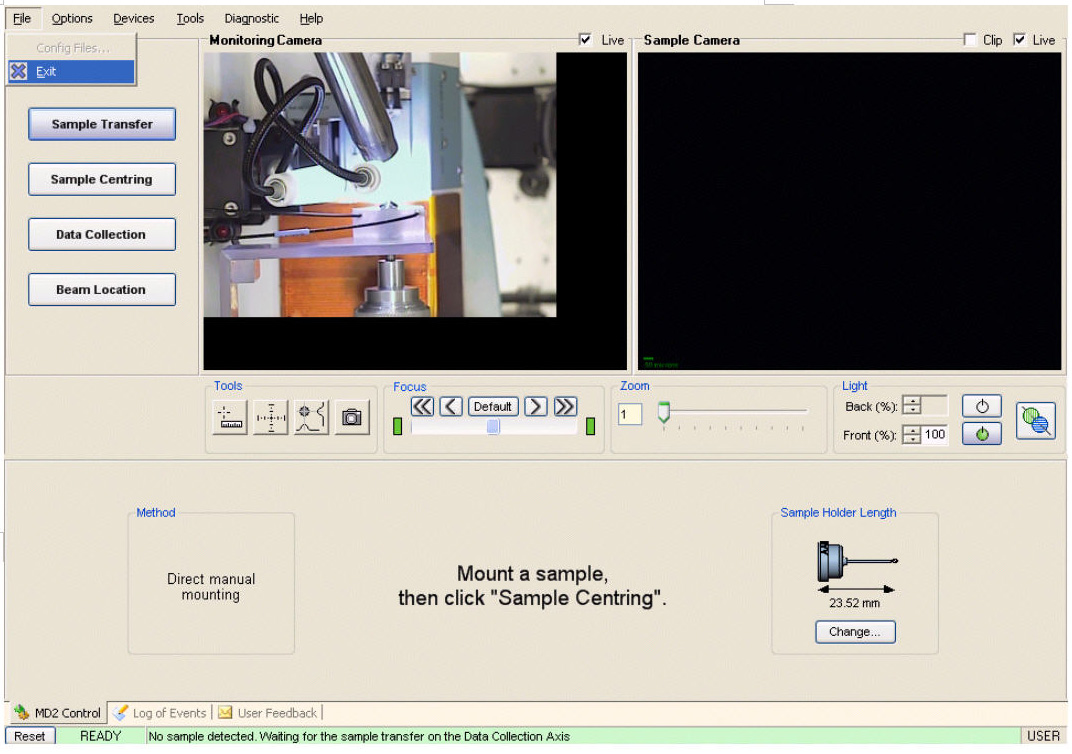Adjust the Front light percentage stepper
Viewport: 1072px width, 754px height.
pyautogui.click(x=912, y=435)
